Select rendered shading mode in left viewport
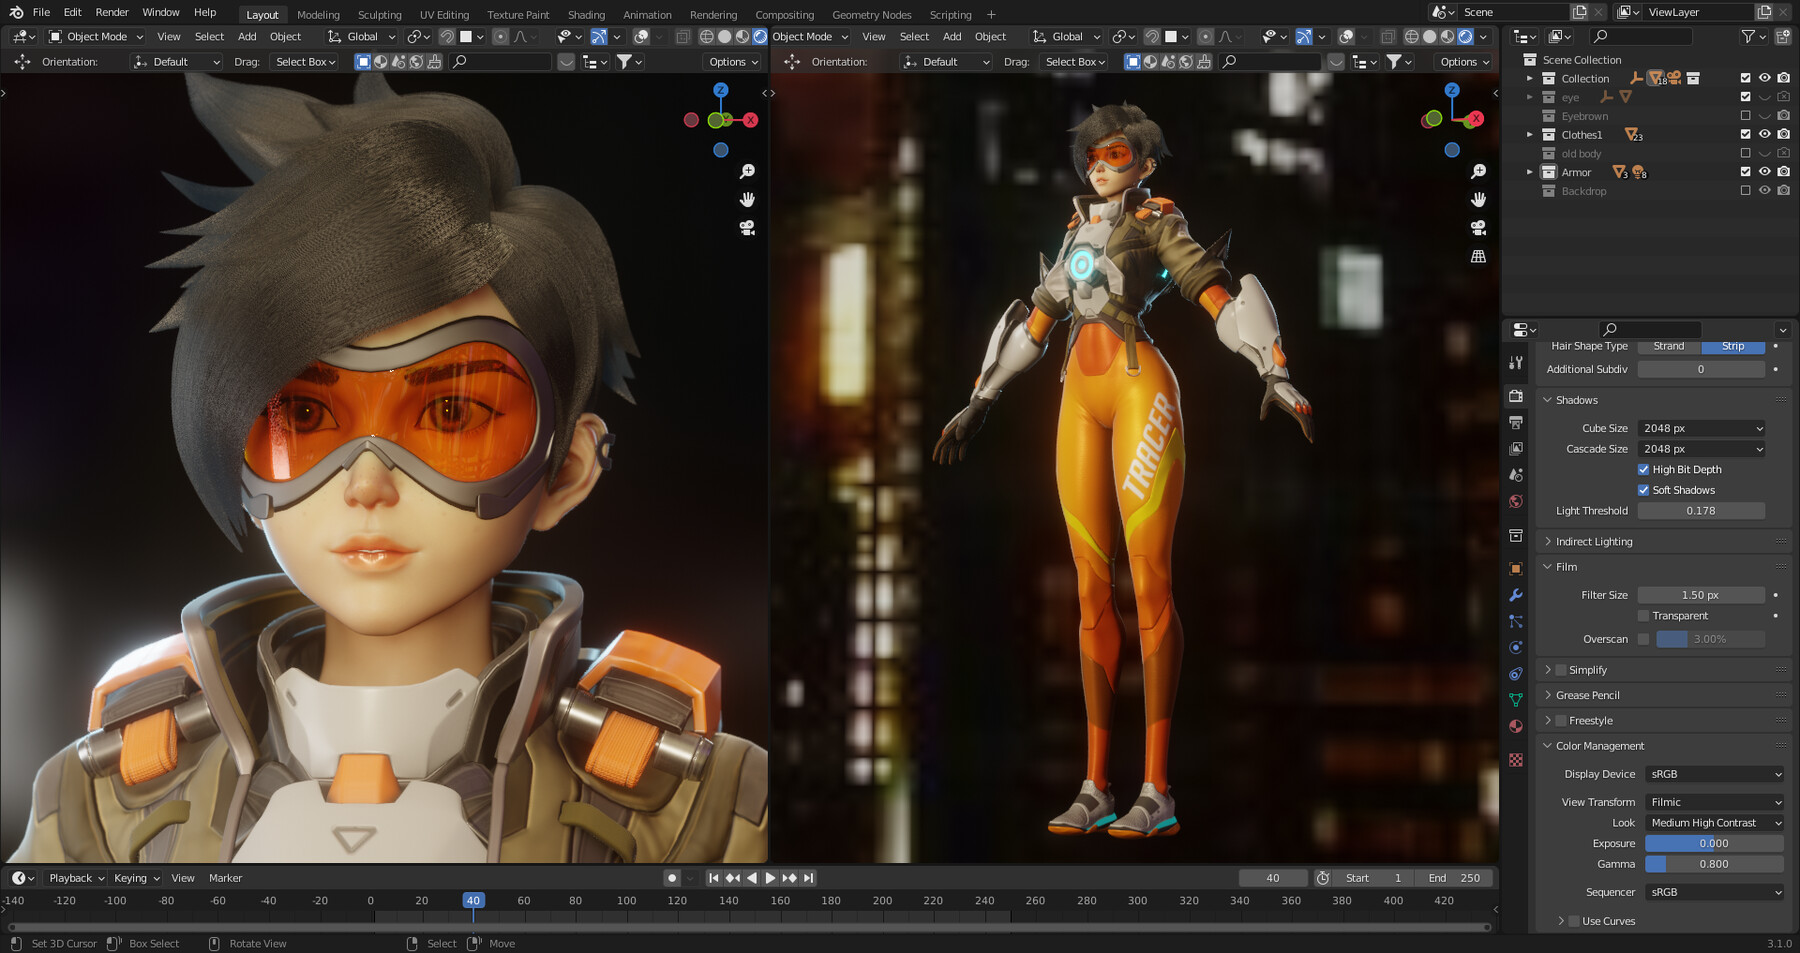 click(x=760, y=36)
